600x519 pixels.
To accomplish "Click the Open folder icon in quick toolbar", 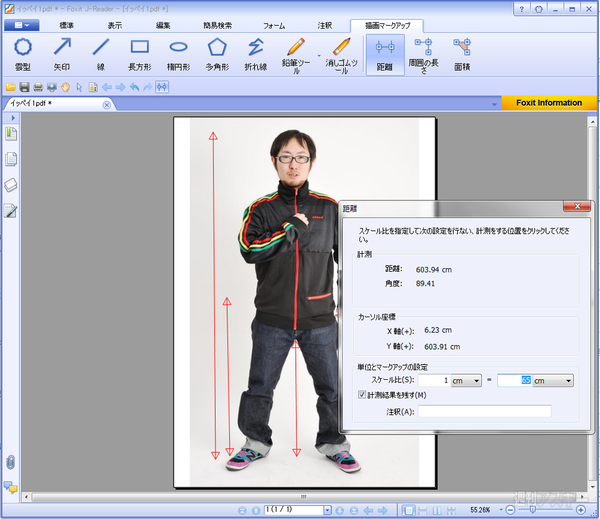I will (x=11, y=87).
